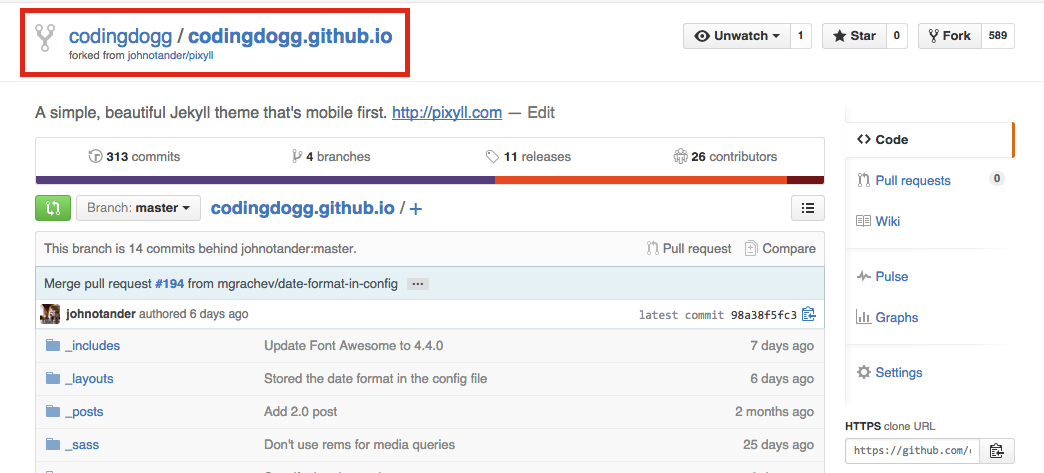The height and width of the screenshot is (473, 1044).
Task: View the stargazers count of 0
Action: pyautogui.click(x=897, y=36)
